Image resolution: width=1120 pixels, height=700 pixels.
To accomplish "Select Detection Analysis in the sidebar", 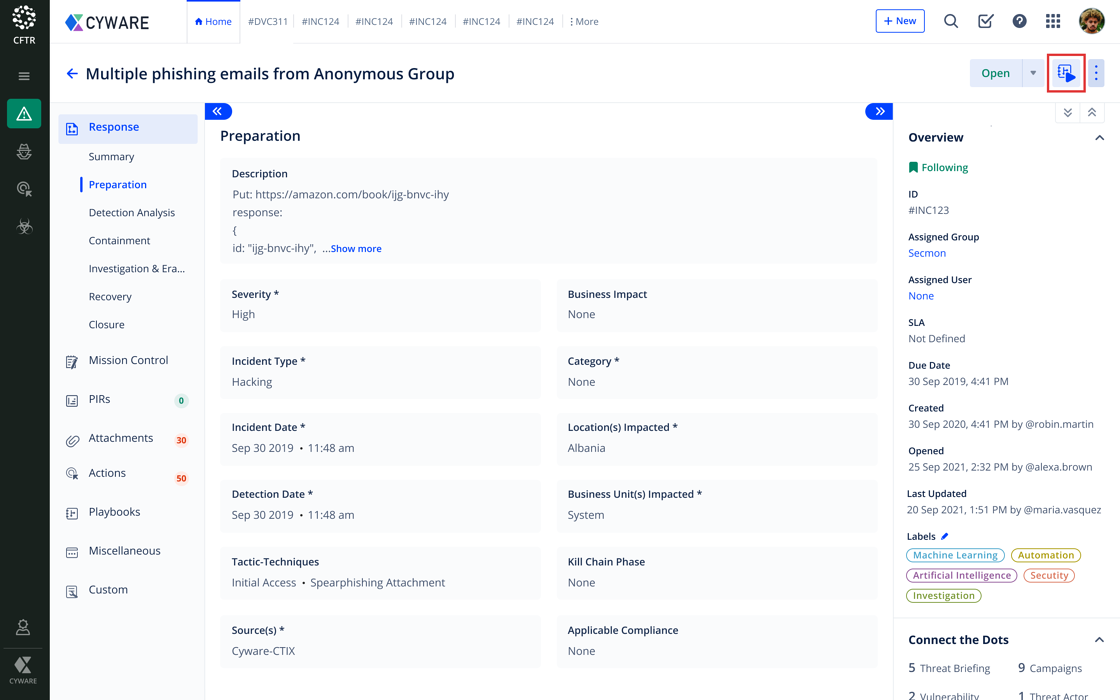I will [x=131, y=213].
